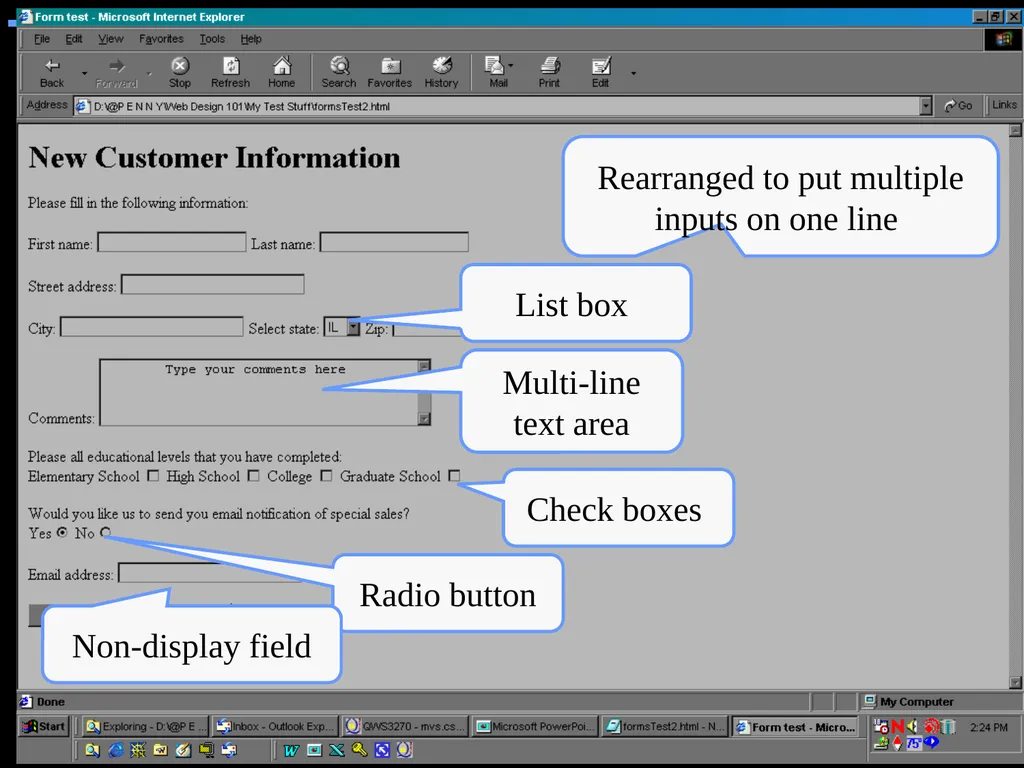1024x768 pixels.
Task: Click the comments box scroll up arrow
Action: click(424, 366)
